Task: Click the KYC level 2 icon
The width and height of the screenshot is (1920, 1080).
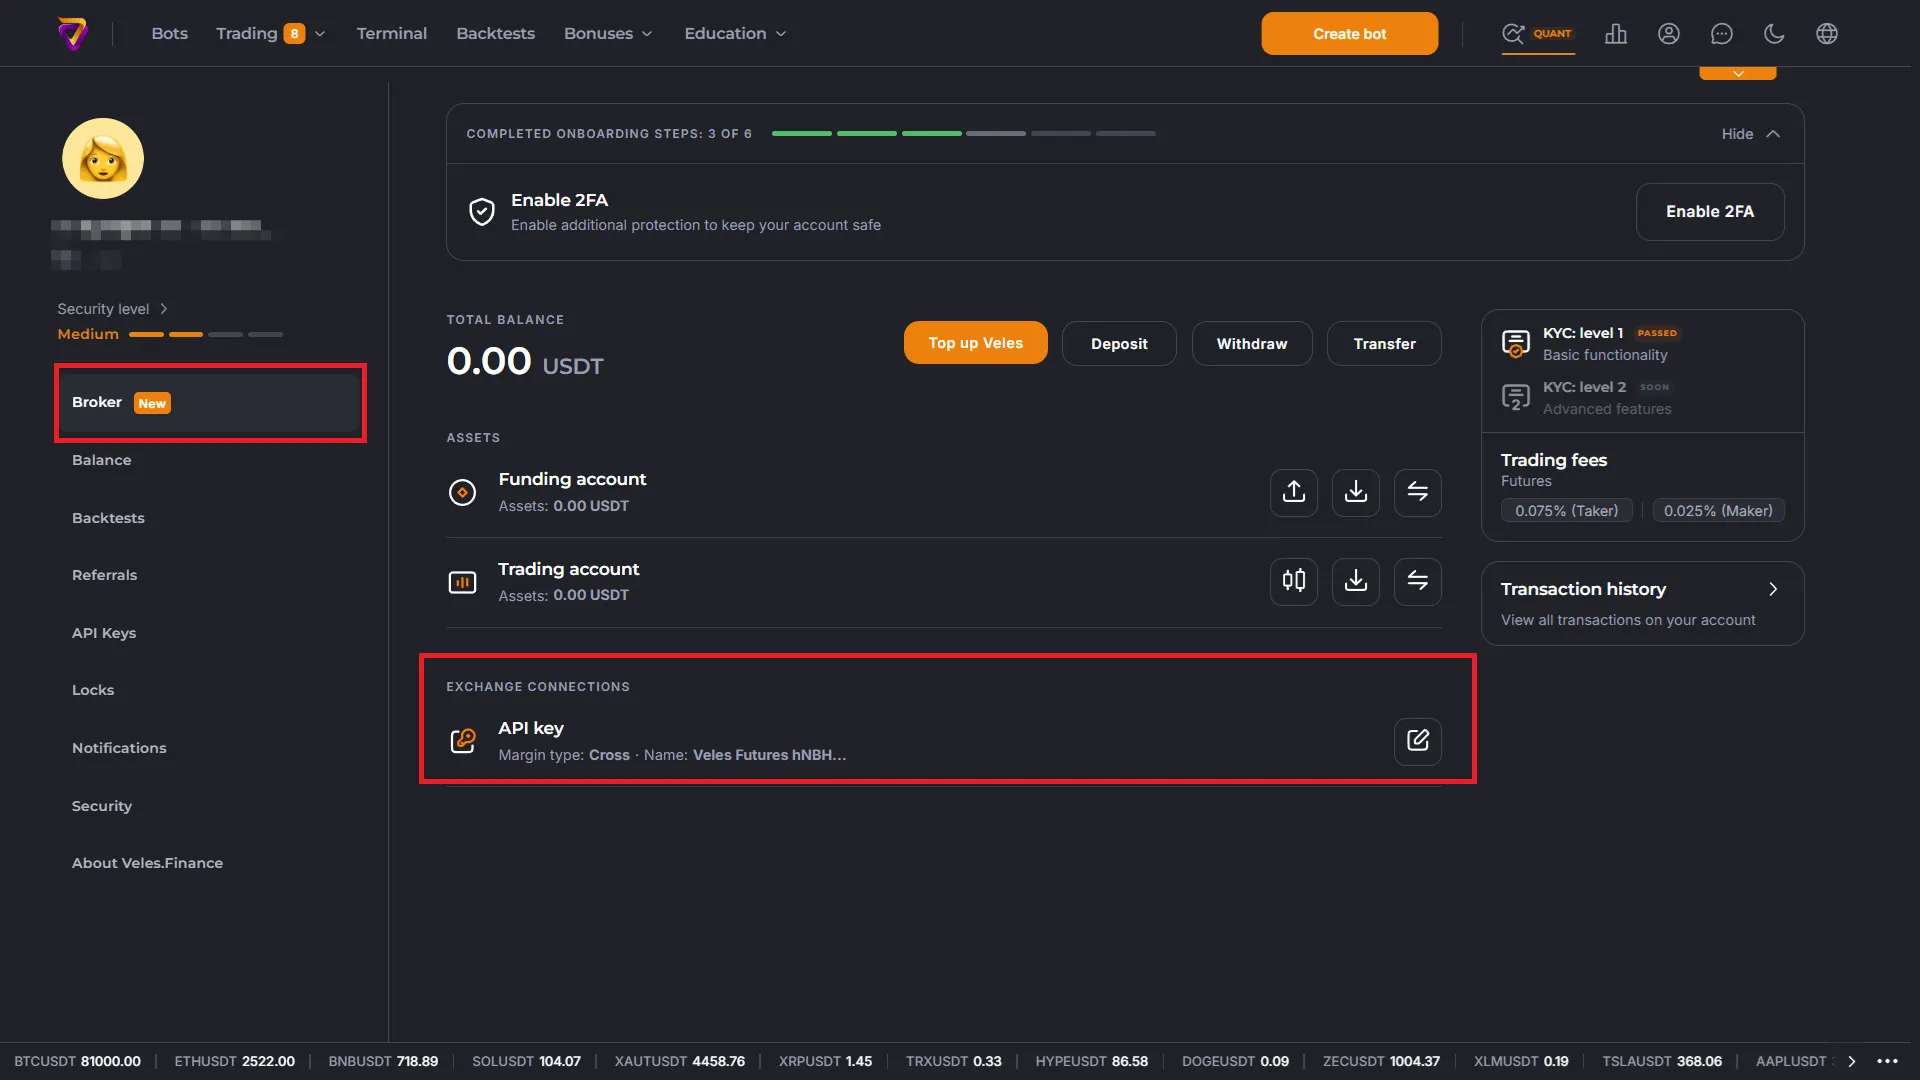Action: (1516, 398)
